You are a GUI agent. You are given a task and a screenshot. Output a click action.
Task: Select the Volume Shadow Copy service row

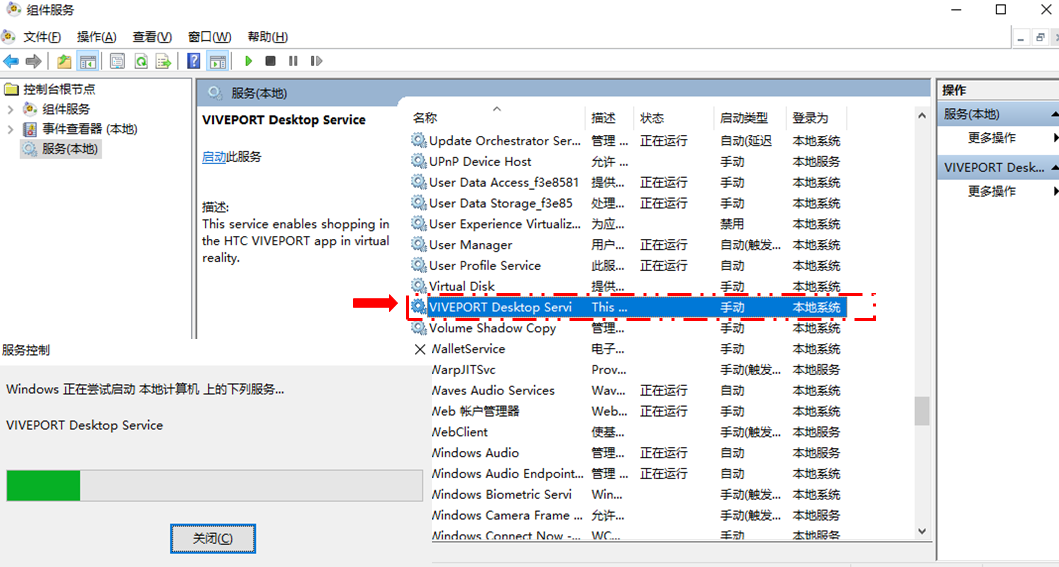(628, 328)
